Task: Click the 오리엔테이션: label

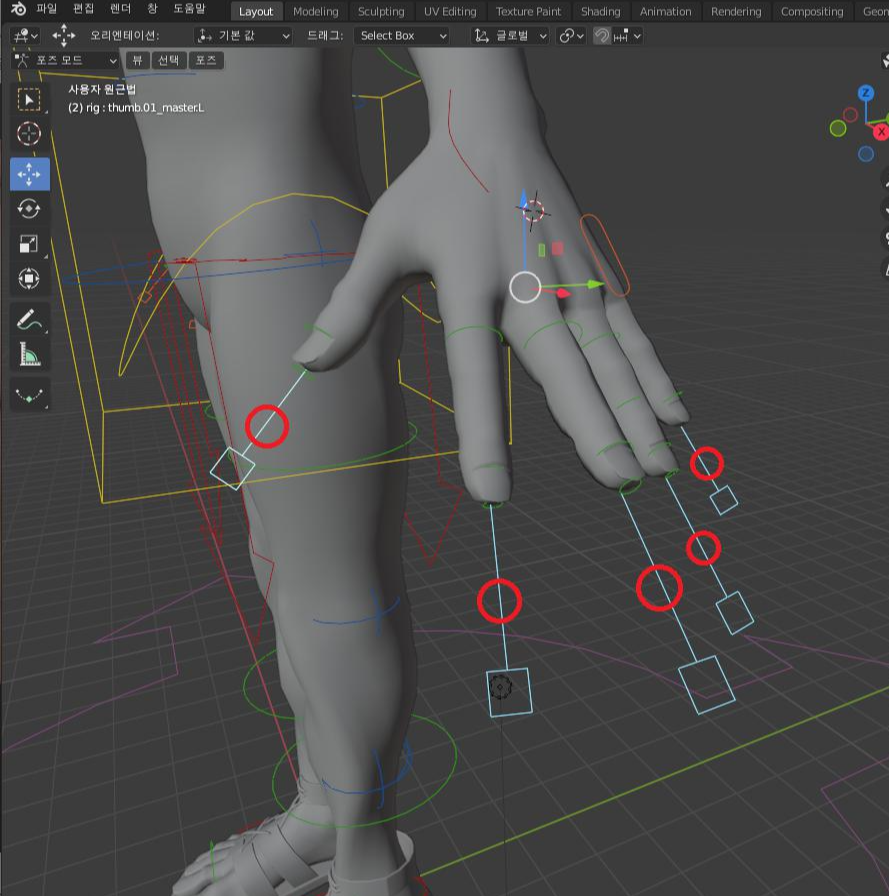Action: point(124,35)
